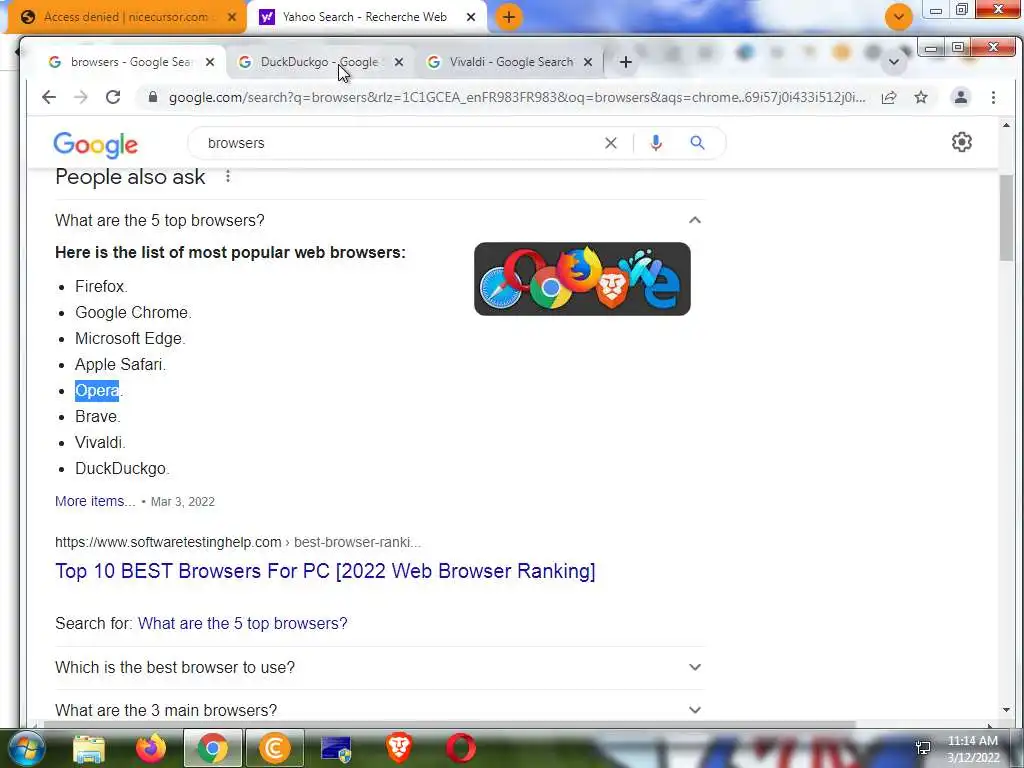Image resolution: width=1024 pixels, height=768 pixels.
Task: Open Top 10 BEST Browsers For PC result
Action: click(x=325, y=571)
